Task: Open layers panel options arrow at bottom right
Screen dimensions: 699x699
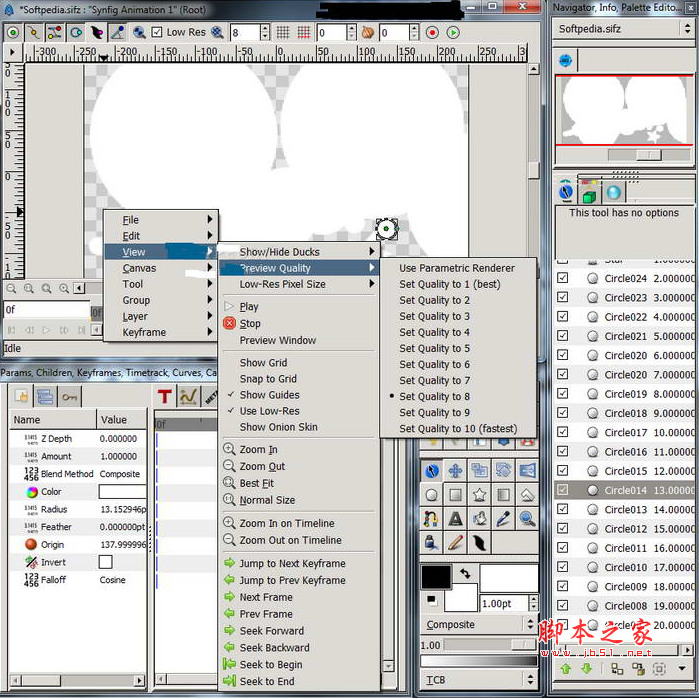Action: pyautogui.click(x=682, y=668)
